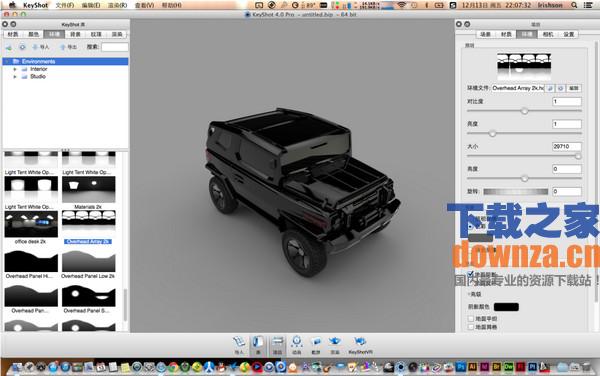Click the Render teapot icon in toolbar
This screenshot has width=600, height=376.
click(x=335, y=345)
